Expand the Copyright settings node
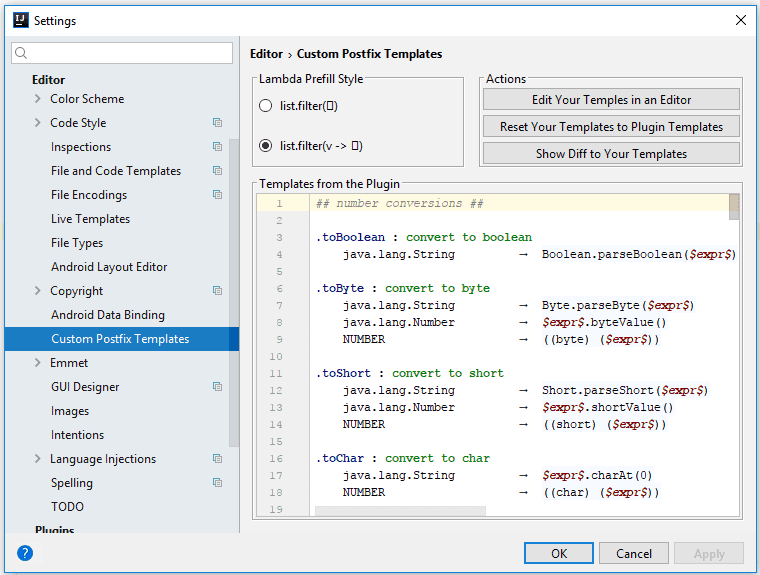The image size is (760, 575). 38,291
